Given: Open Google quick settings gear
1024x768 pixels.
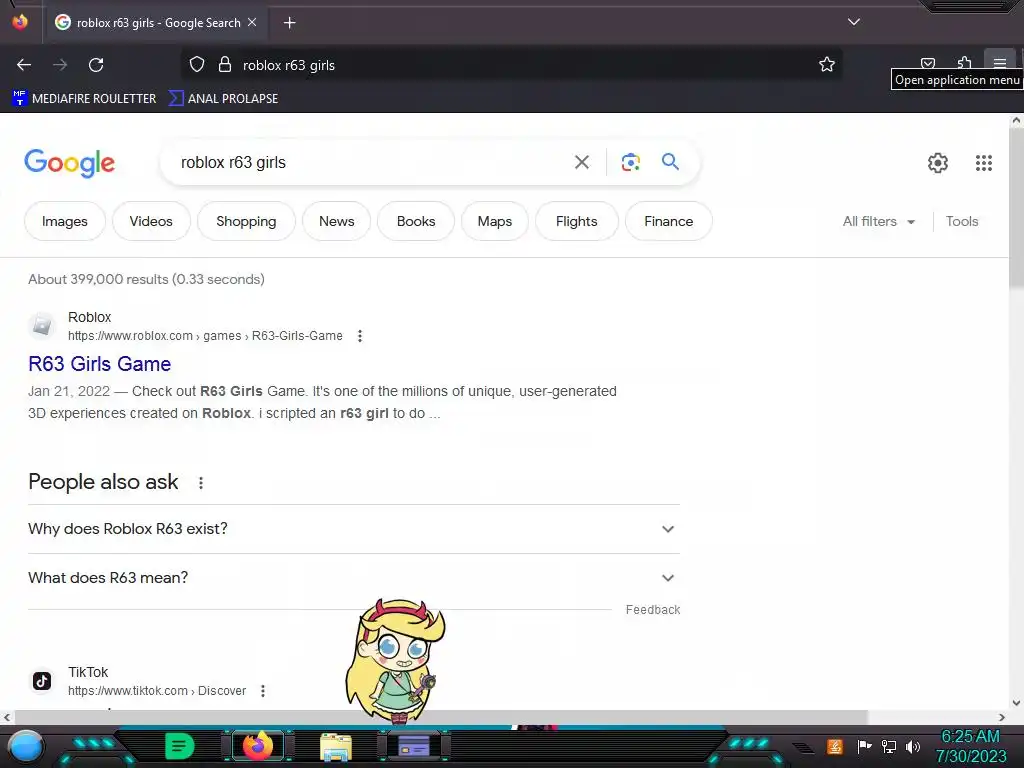Looking at the screenshot, I should tap(938, 163).
